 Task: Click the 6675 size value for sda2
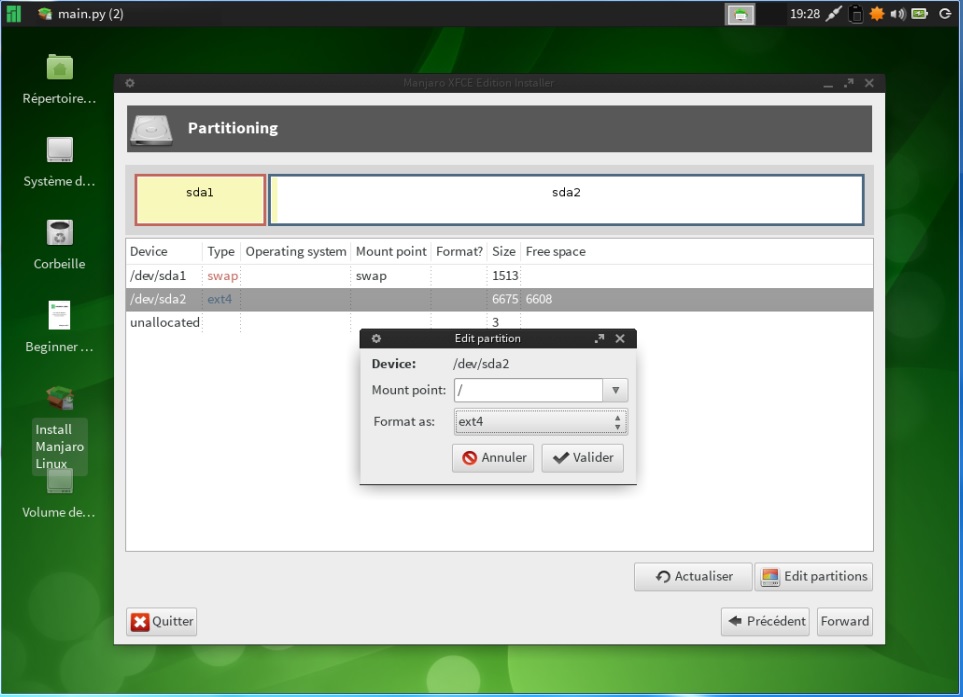pos(505,300)
